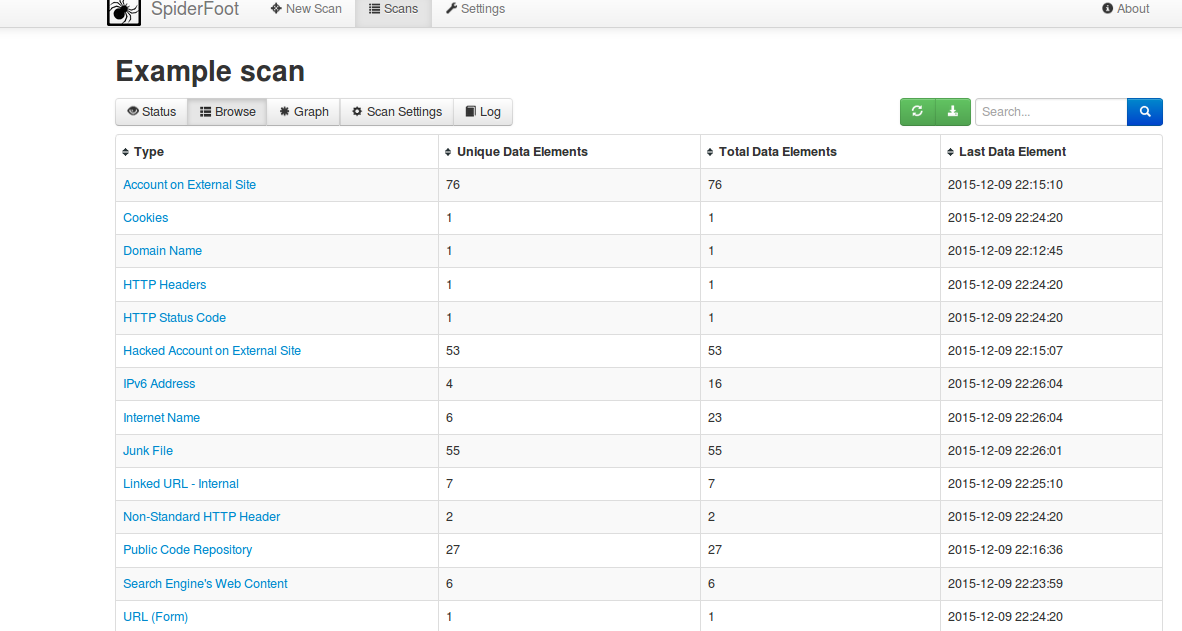Click total value 16 in IPv6 Address row

[715, 384]
